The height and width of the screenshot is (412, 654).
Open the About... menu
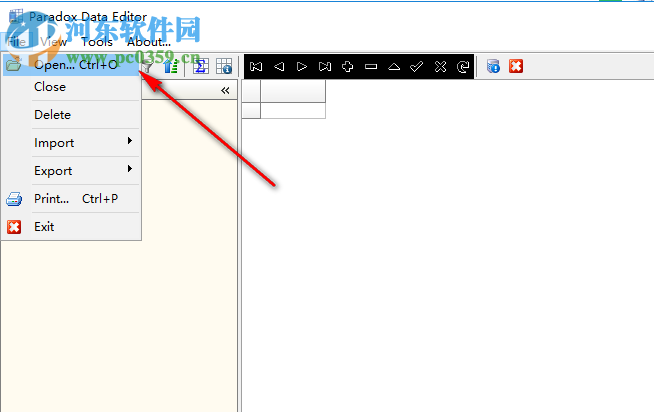pos(149,42)
